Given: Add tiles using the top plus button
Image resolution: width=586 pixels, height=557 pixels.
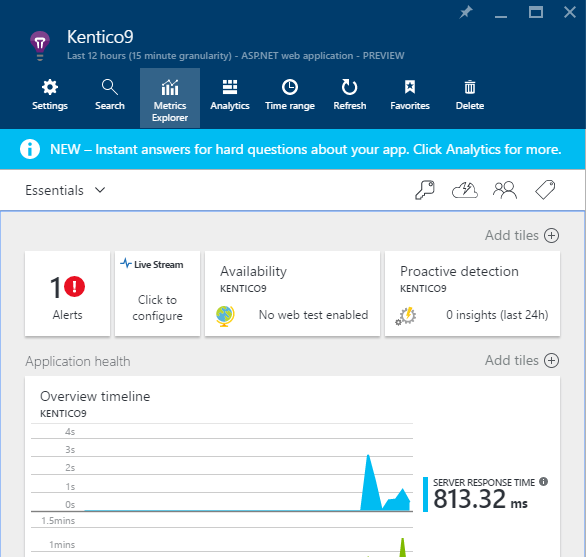Looking at the screenshot, I should tap(551, 236).
